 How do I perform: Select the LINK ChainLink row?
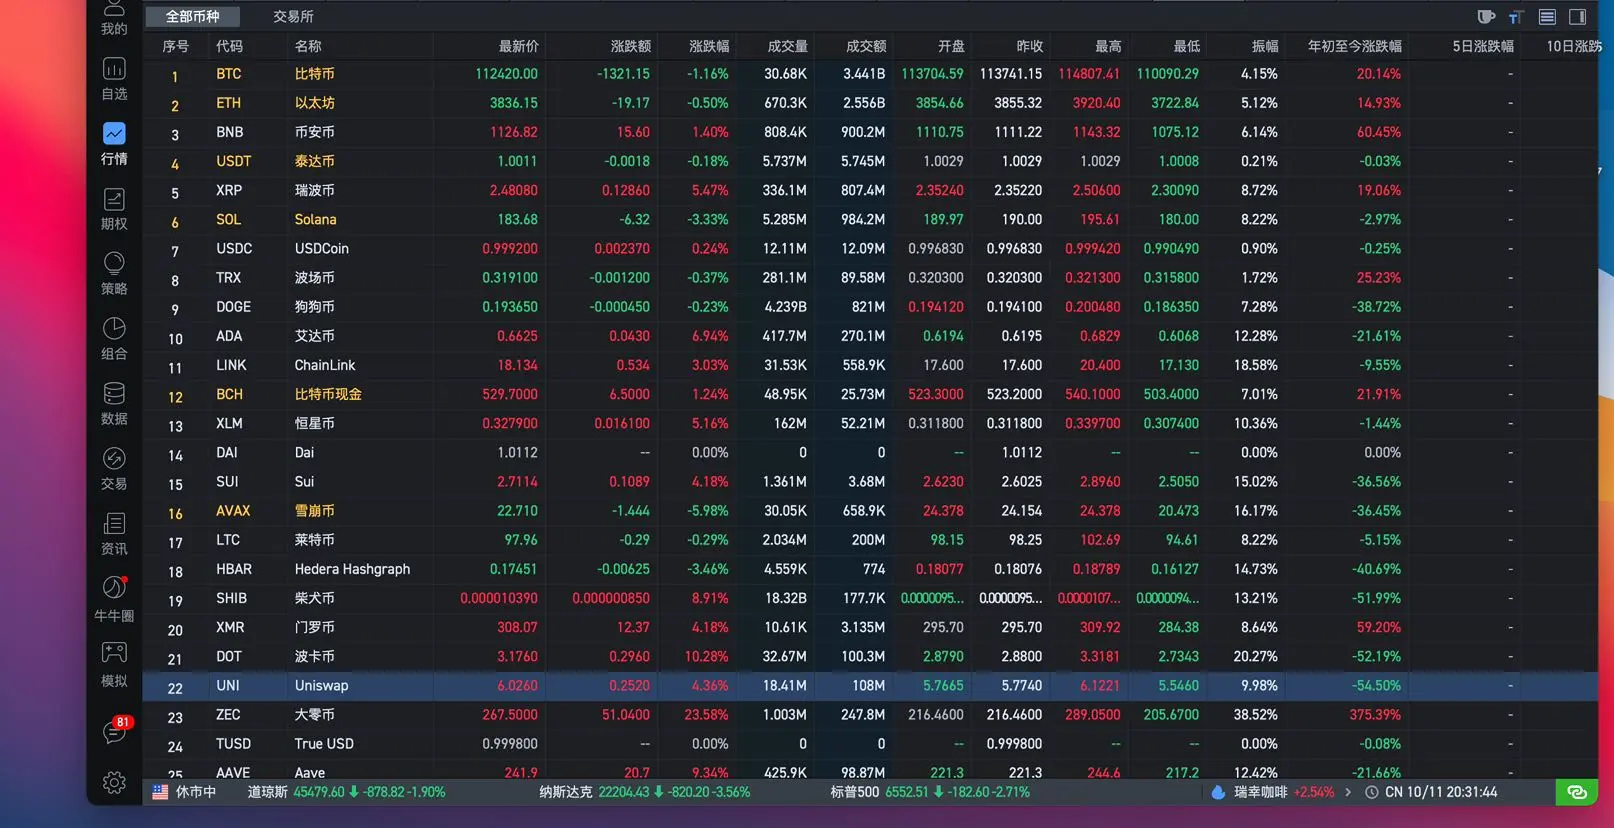(x=870, y=365)
